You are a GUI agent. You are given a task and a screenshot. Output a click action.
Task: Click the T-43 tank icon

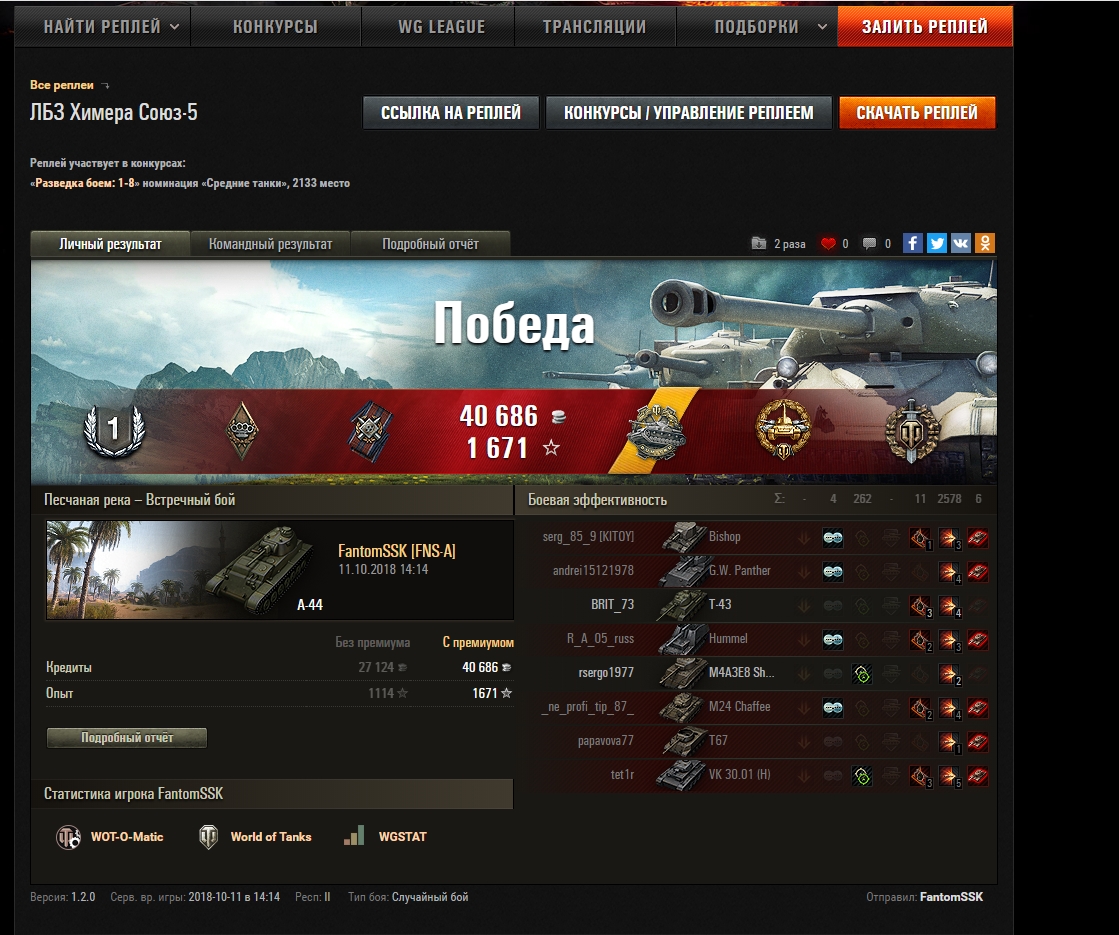[682, 605]
